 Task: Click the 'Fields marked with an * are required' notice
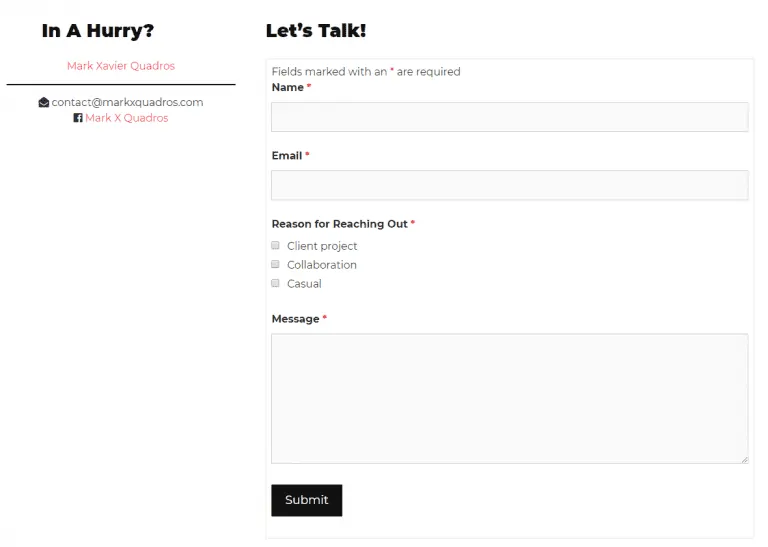click(x=366, y=71)
